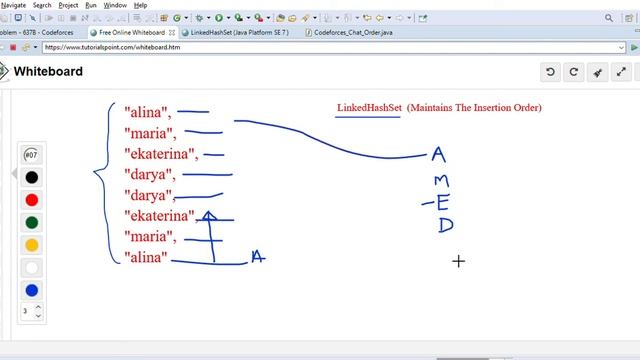
Task: Select the white pen color
Action: pos(31,268)
